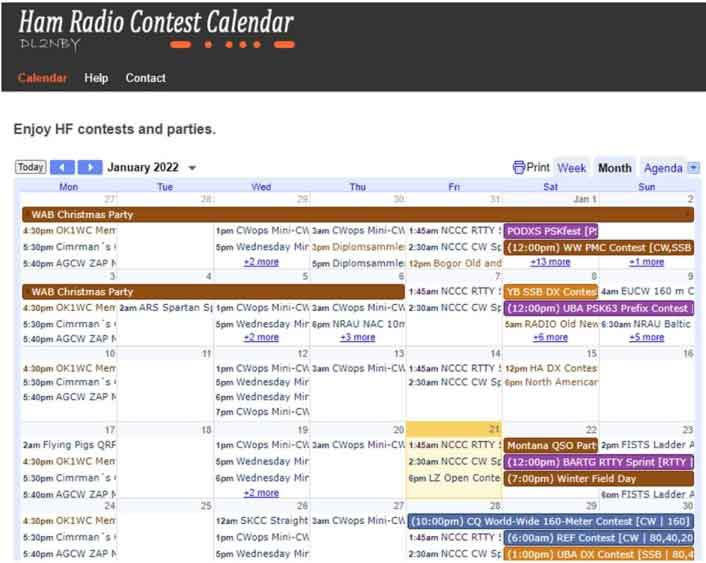Go to previous month with left arrow
This screenshot has width=706, height=563.
[62, 168]
